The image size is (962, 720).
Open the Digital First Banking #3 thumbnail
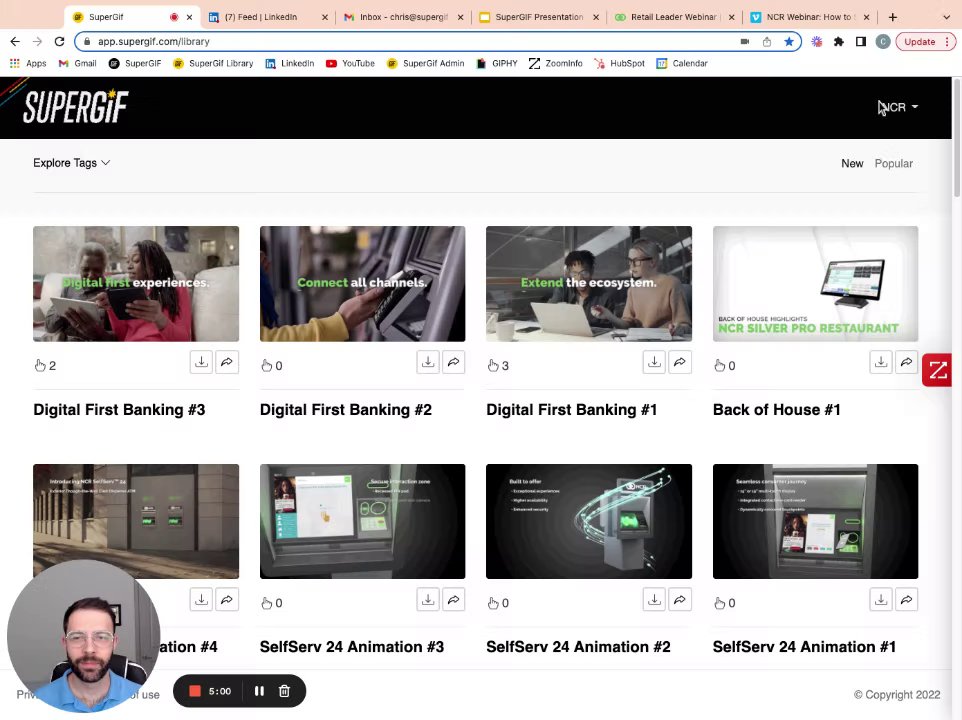click(x=136, y=284)
